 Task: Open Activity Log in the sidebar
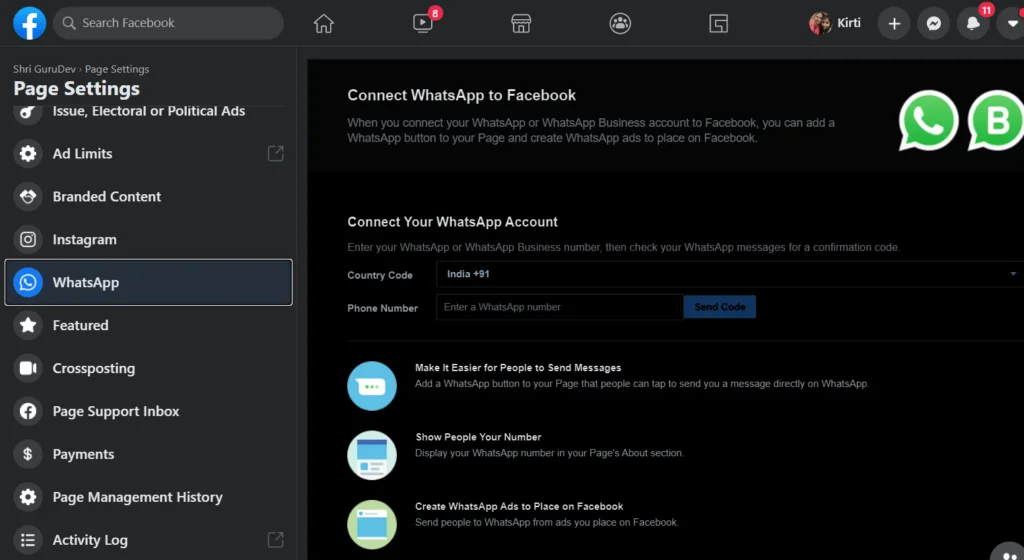tap(90, 540)
